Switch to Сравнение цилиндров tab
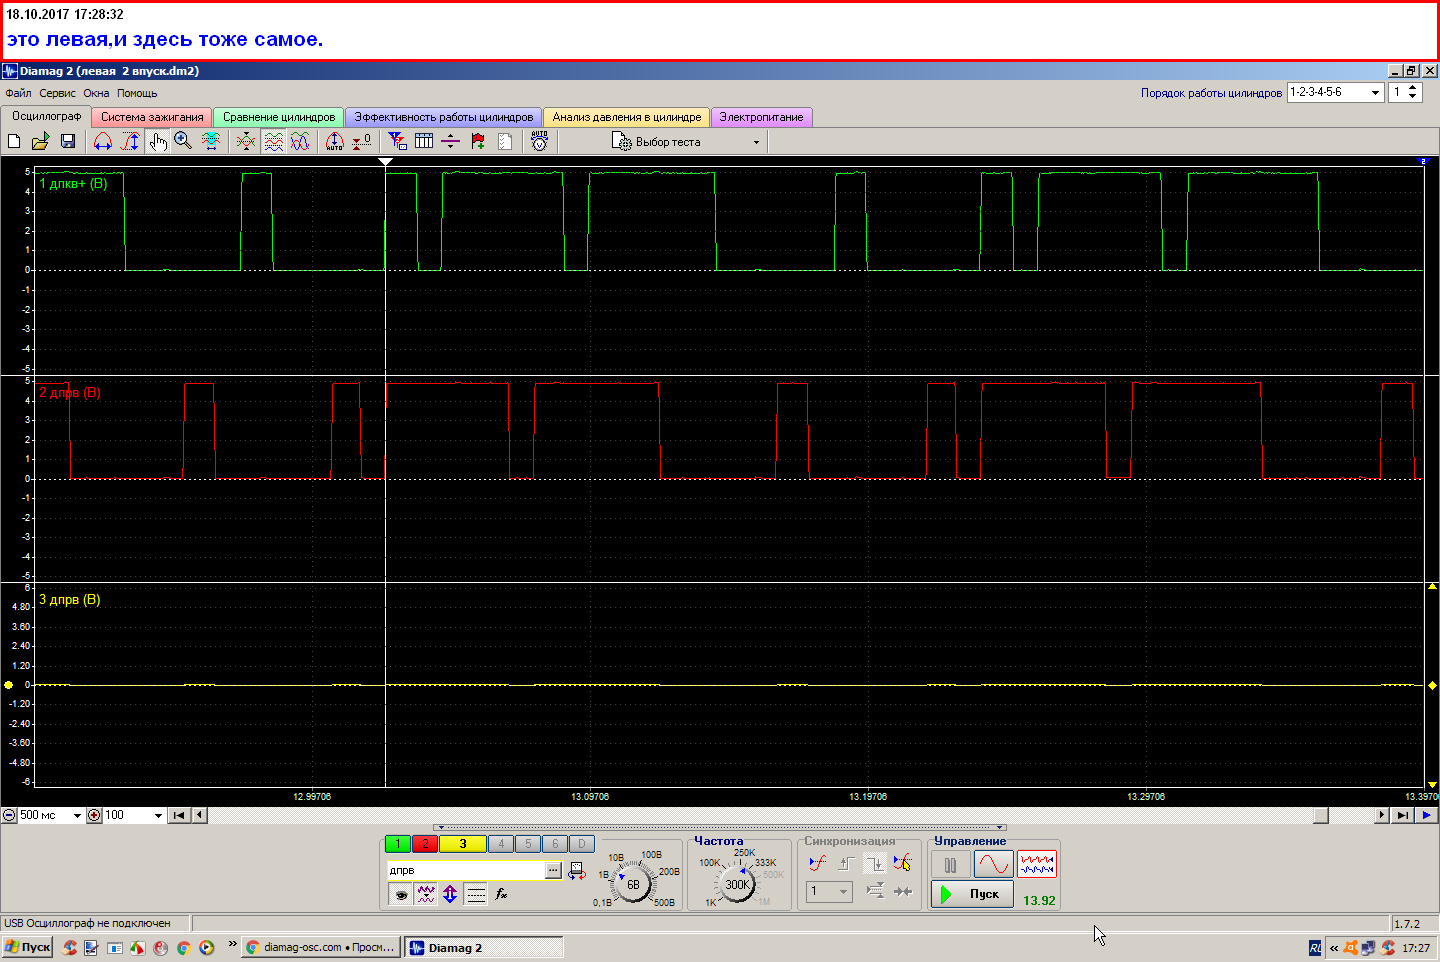This screenshot has width=1440, height=962. [x=279, y=117]
